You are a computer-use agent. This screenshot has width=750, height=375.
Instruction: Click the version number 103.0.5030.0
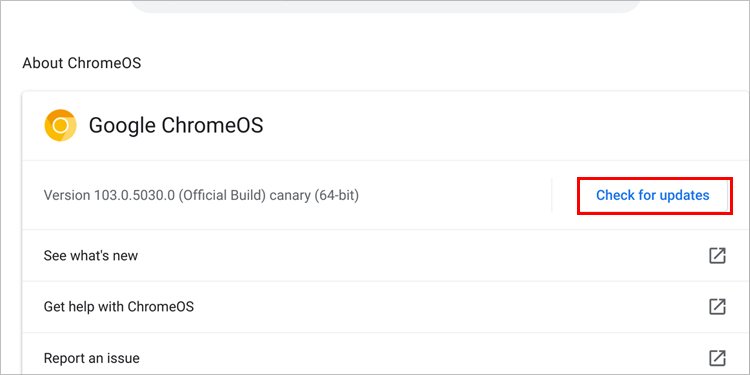click(x=134, y=195)
